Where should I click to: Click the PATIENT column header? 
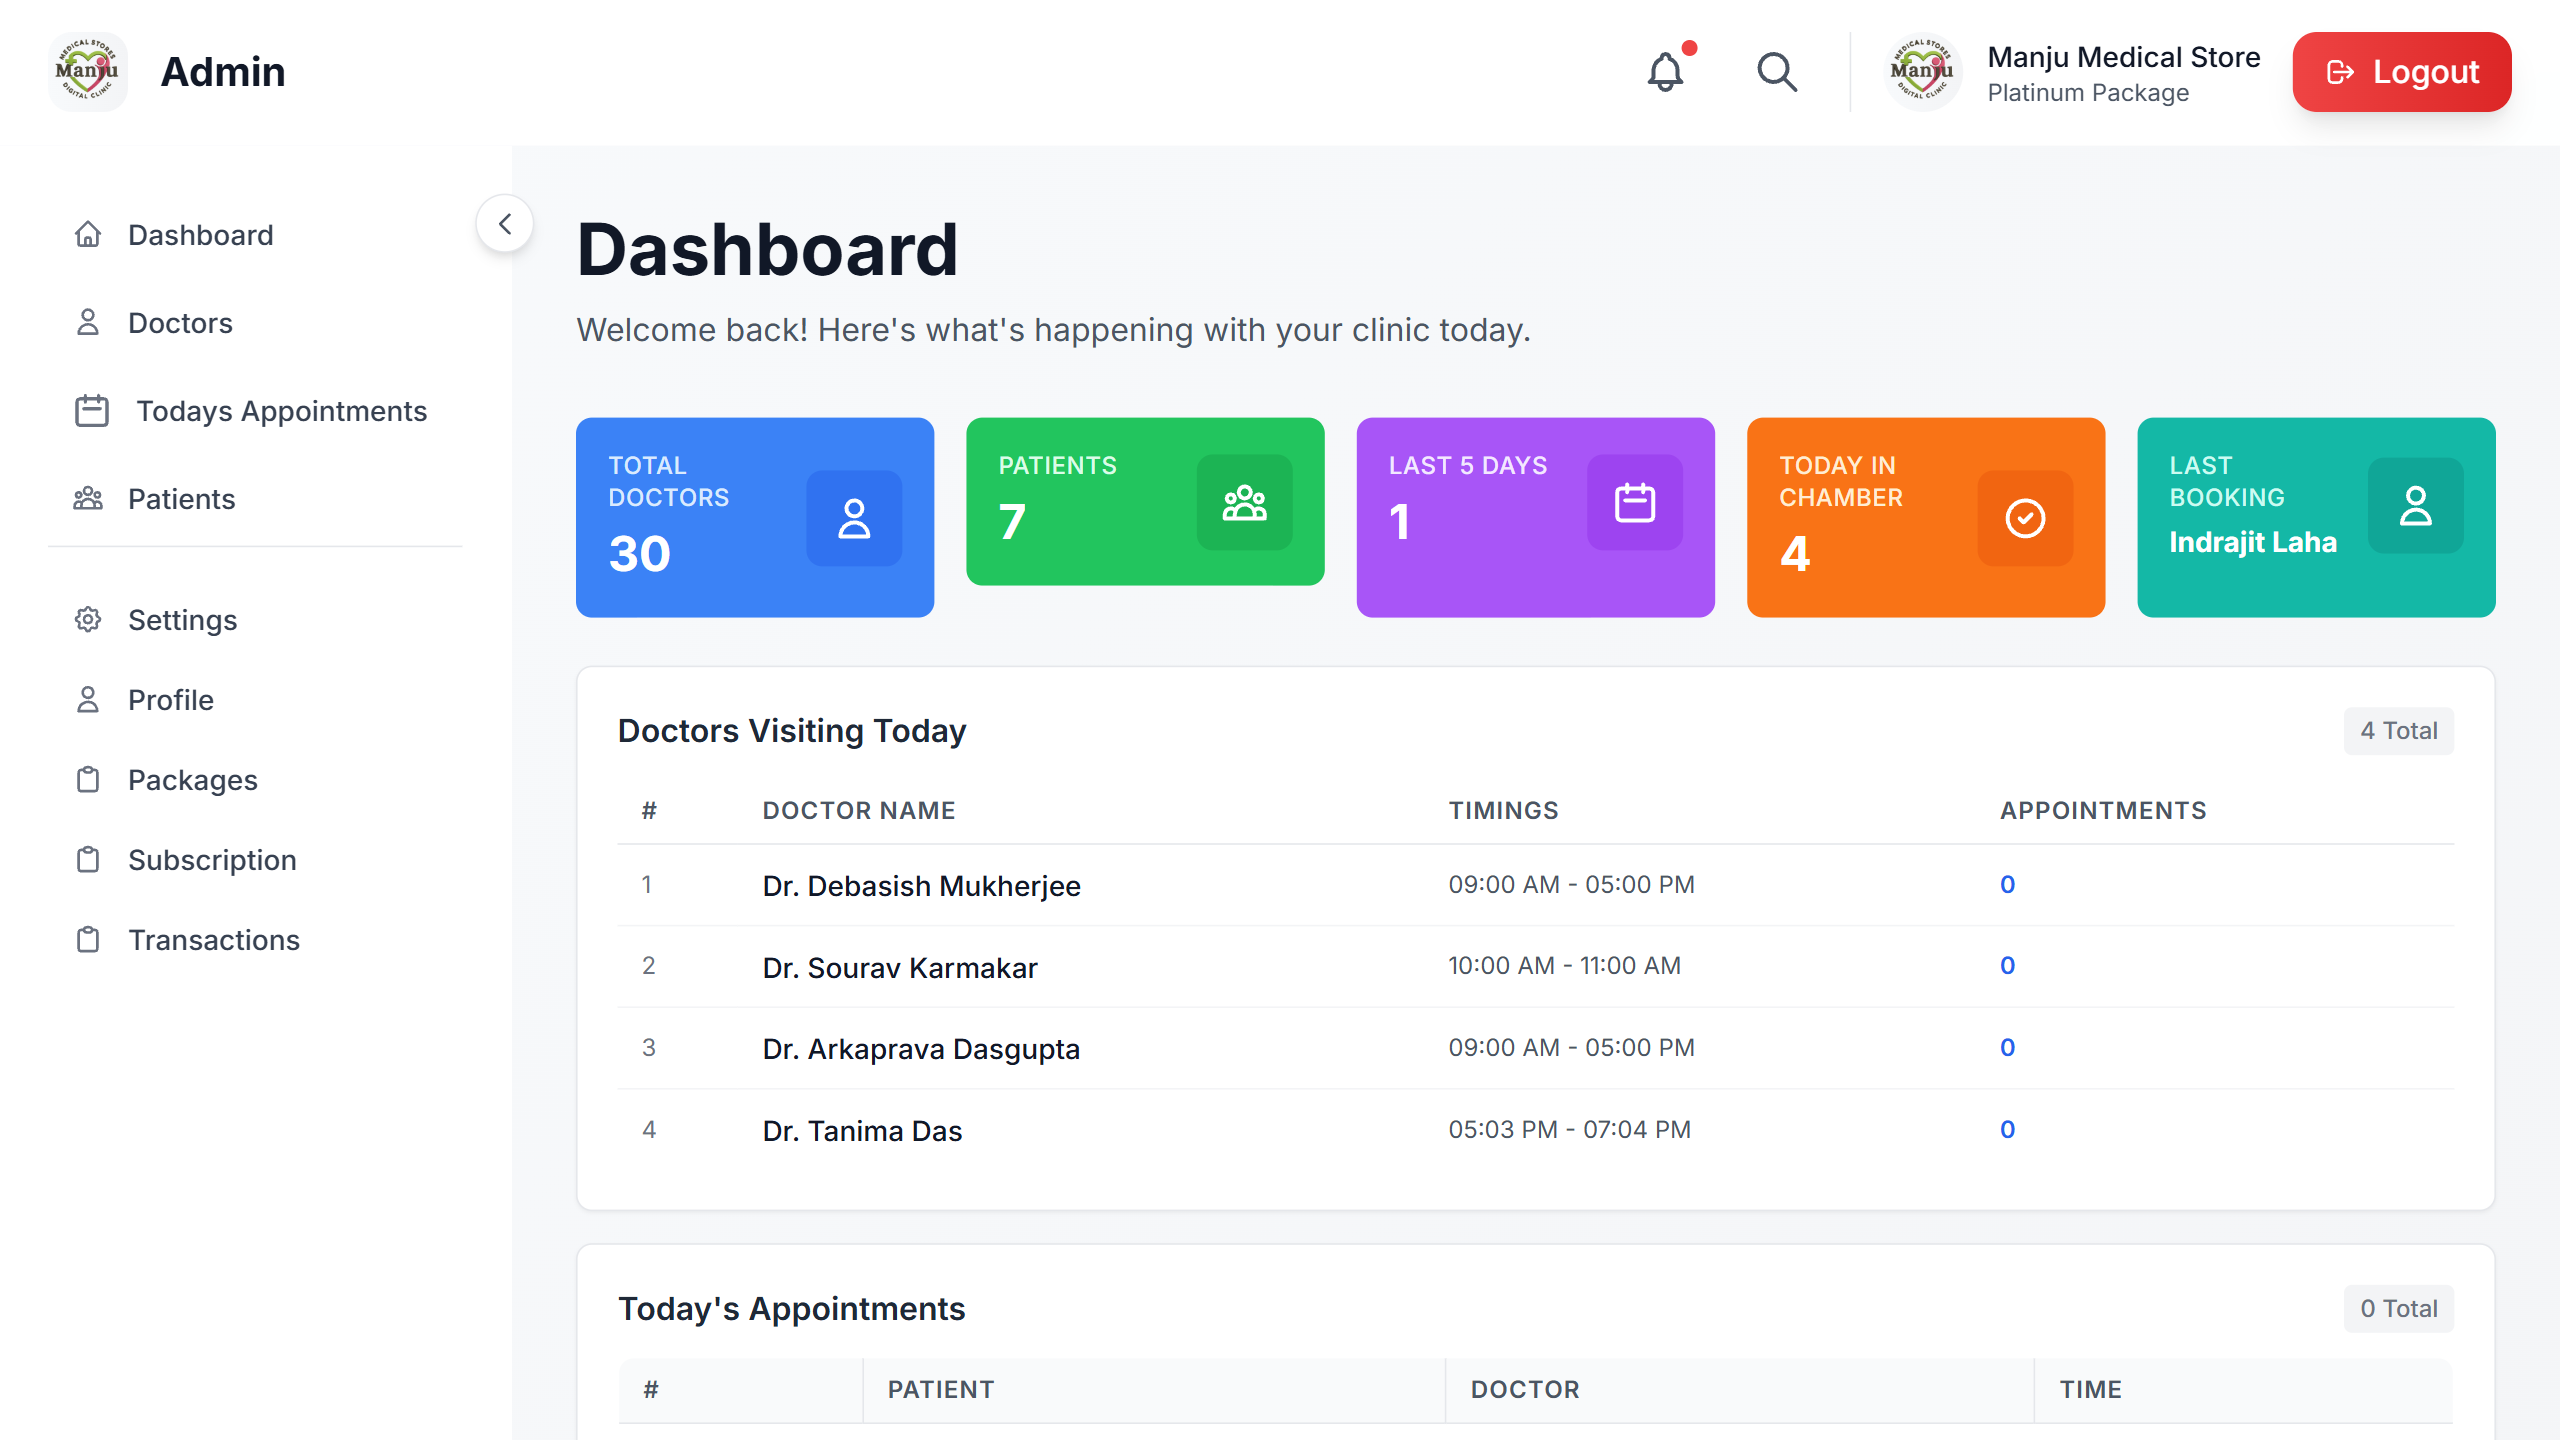[941, 1389]
